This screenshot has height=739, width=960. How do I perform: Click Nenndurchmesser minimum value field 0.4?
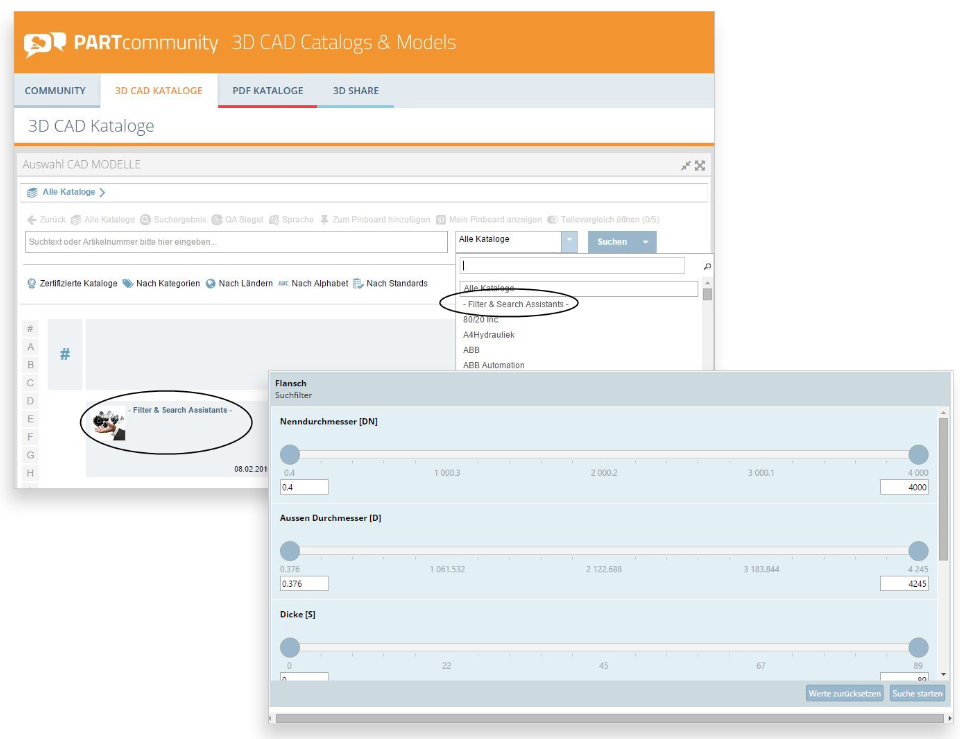click(x=304, y=487)
